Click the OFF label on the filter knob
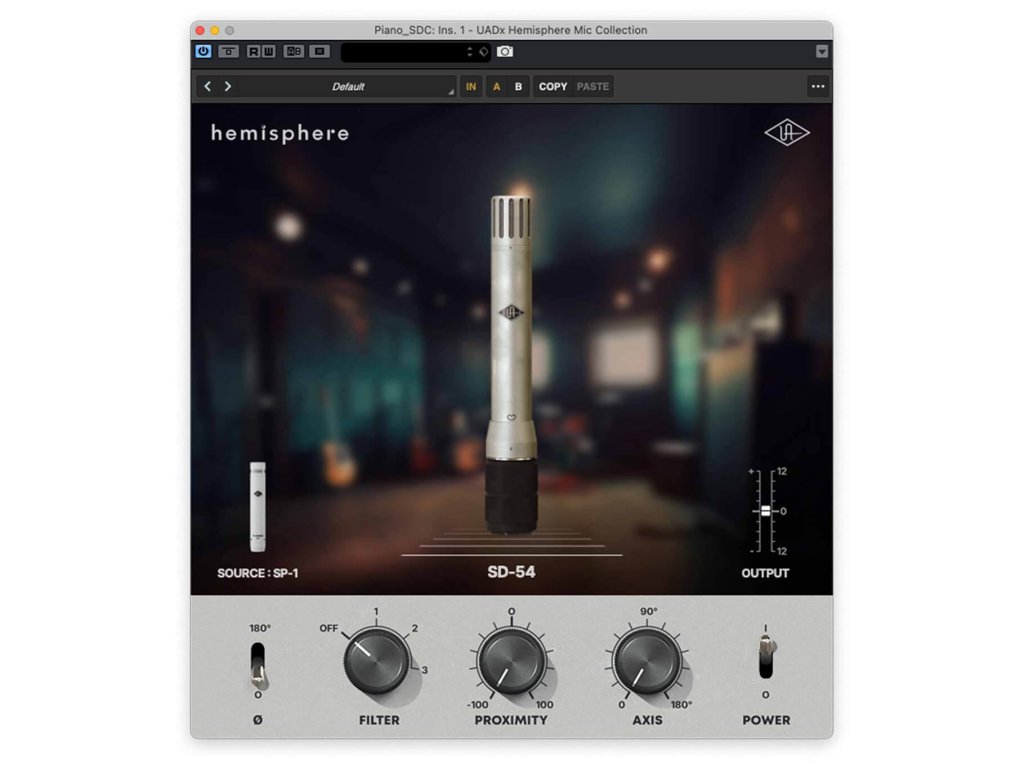The height and width of the screenshot is (768, 1024). [x=328, y=628]
